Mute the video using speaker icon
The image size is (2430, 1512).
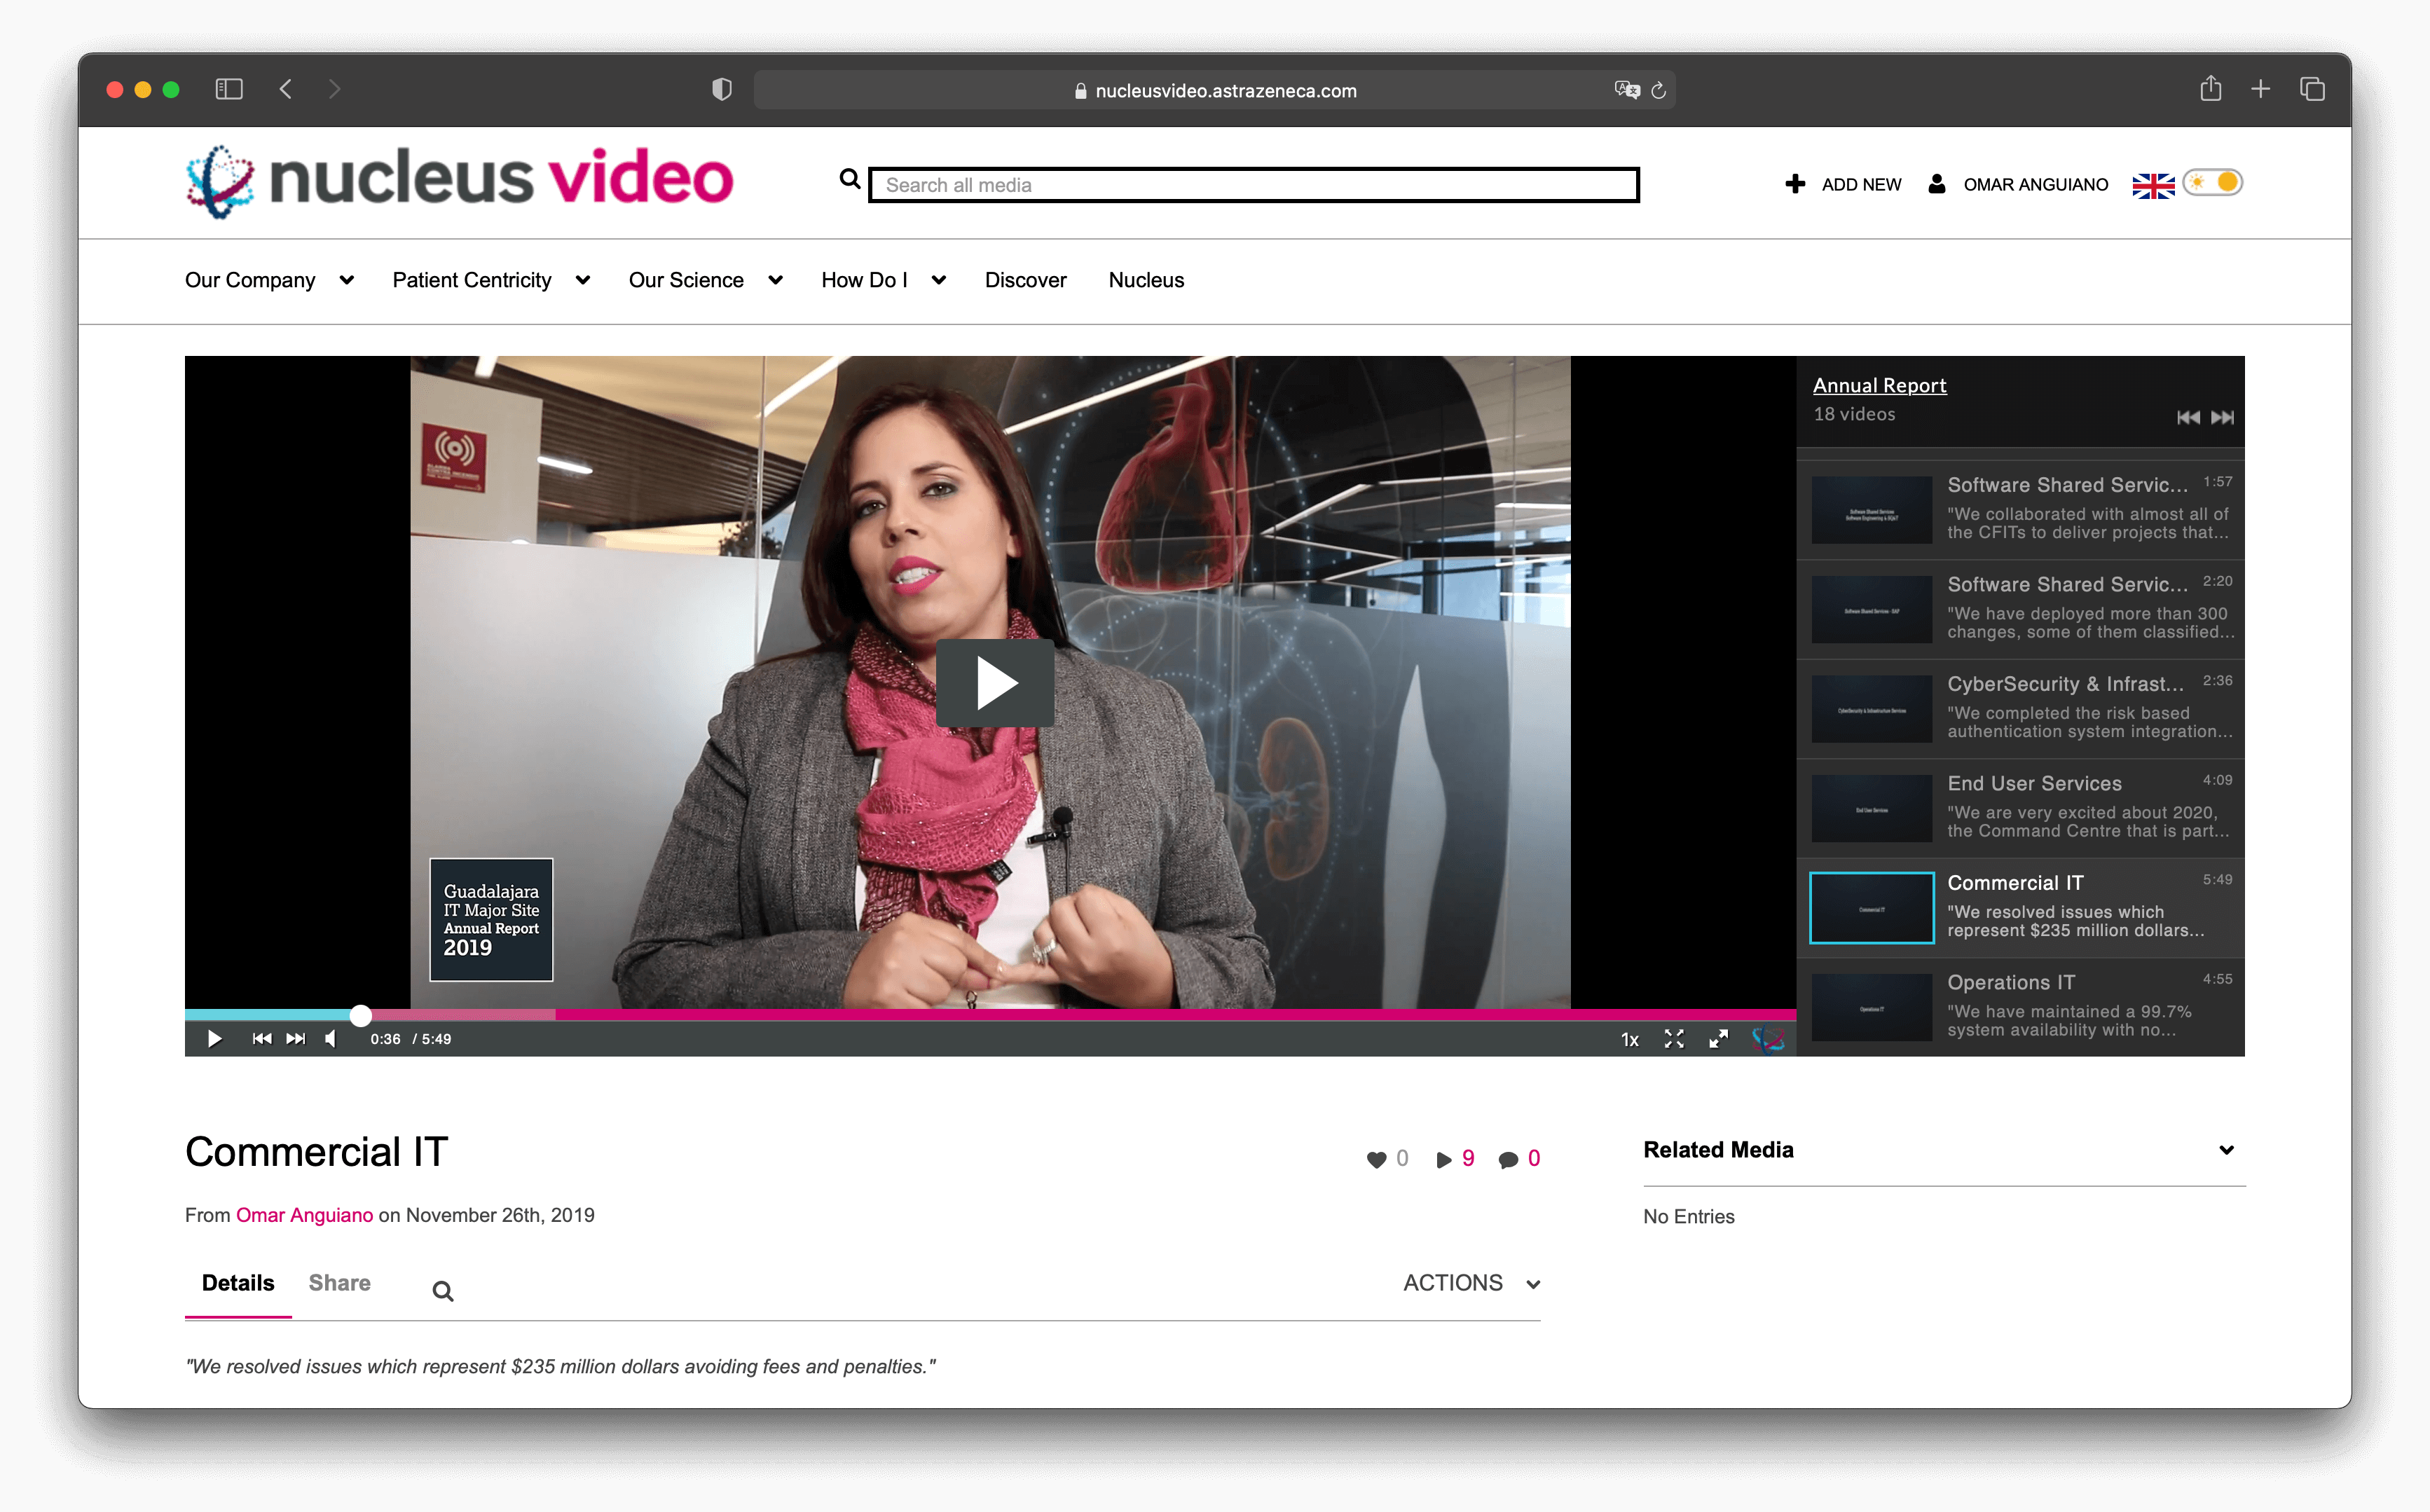pos(331,1039)
